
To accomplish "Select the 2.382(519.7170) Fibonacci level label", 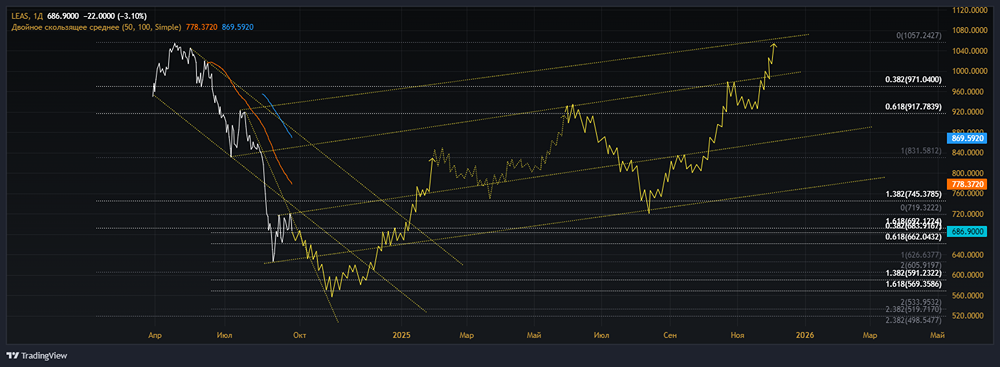I will pos(913,309).
